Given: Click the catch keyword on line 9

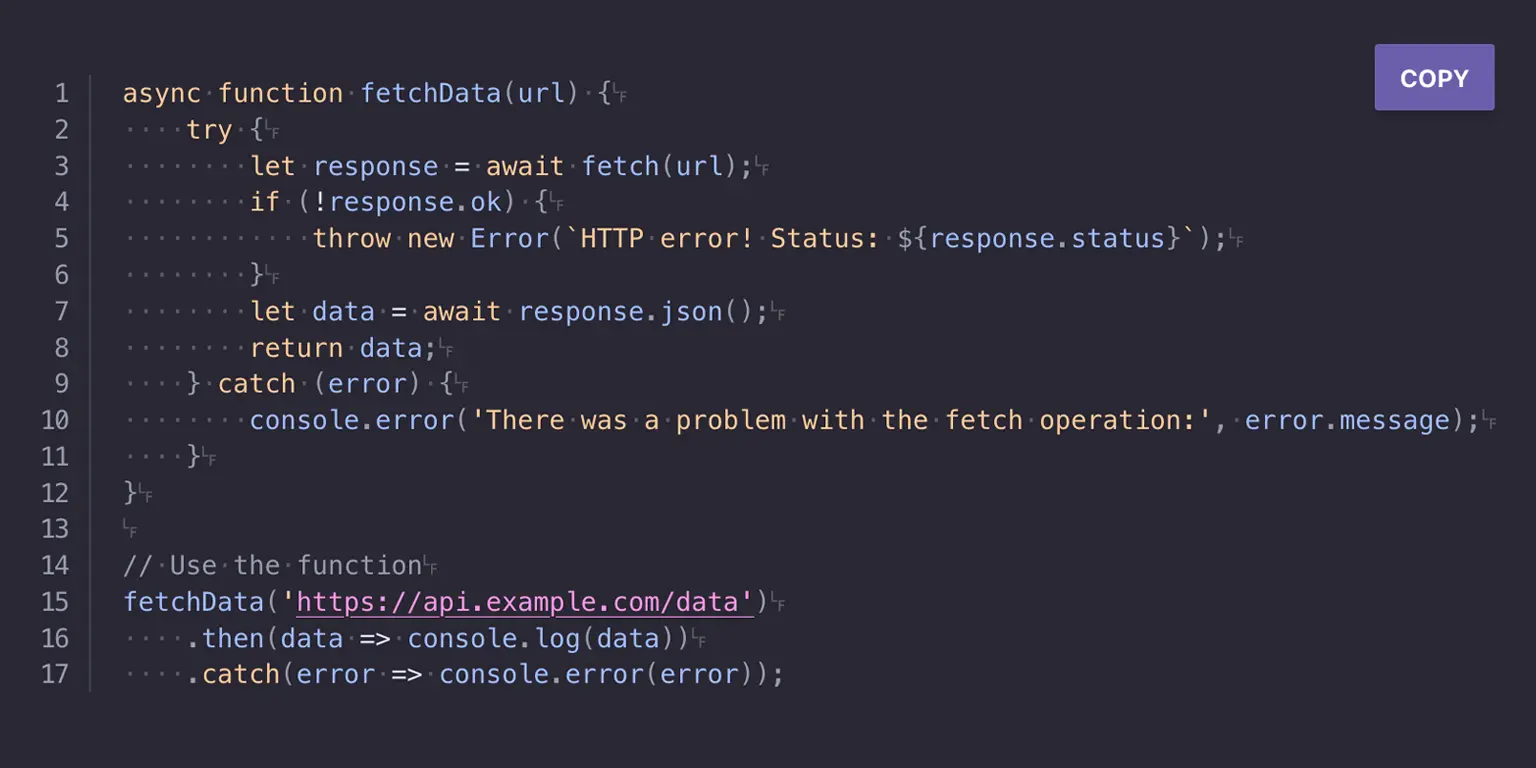Looking at the screenshot, I should (256, 383).
